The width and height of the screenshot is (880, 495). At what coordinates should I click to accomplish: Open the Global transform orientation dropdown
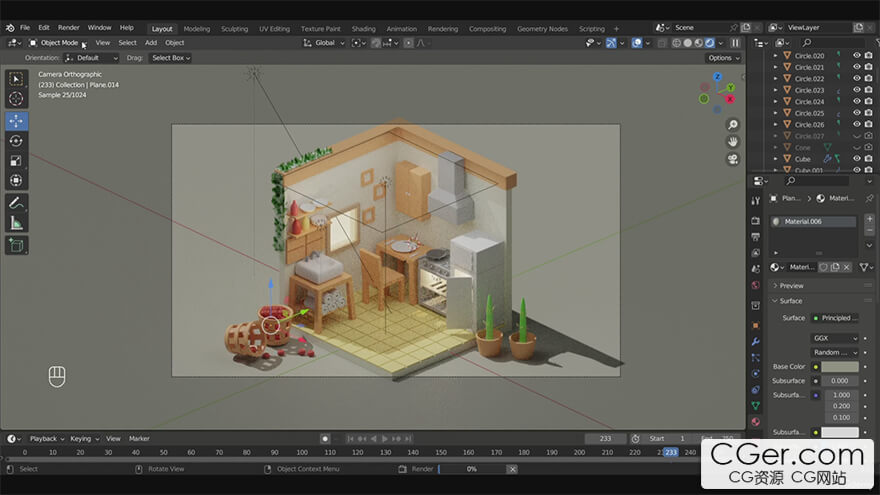coord(324,43)
